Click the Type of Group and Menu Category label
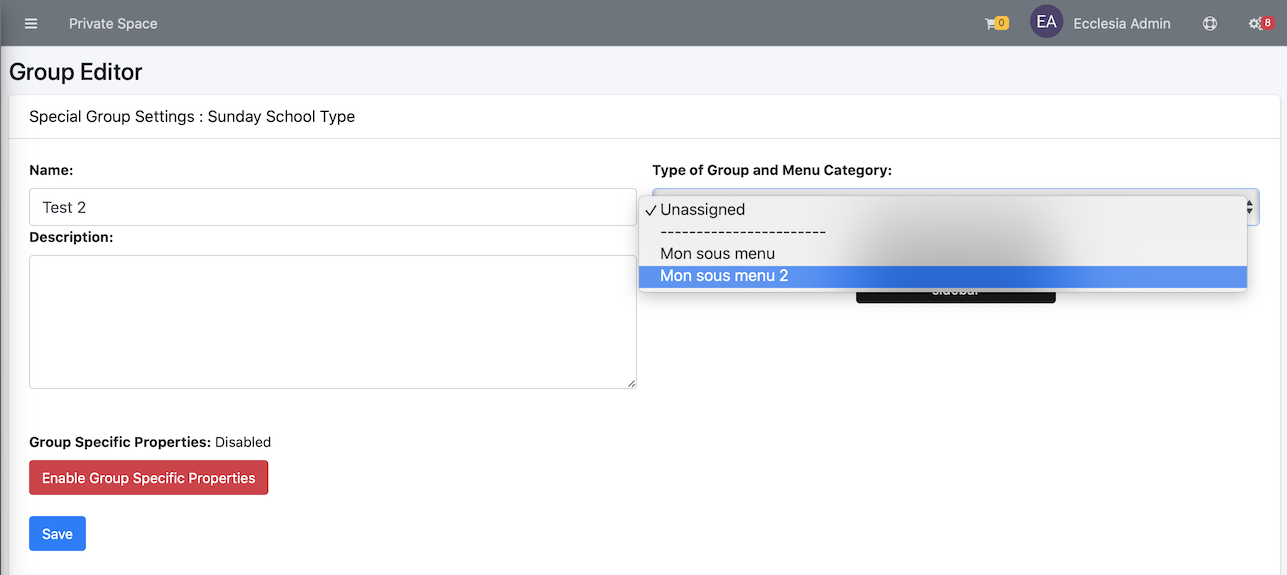Screen dimensions: 1287x575 [x=772, y=170]
